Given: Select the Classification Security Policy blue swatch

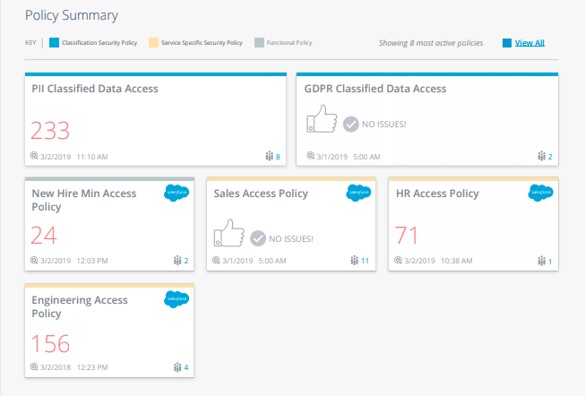Looking at the screenshot, I should click(x=54, y=43).
